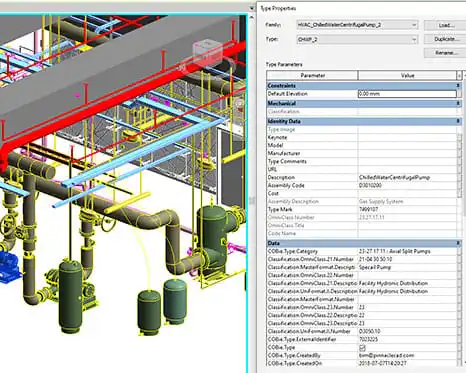The image size is (466, 373).
Task: Click the Classification.OmniClass.22.Number label
Action: (x=310, y=275)
